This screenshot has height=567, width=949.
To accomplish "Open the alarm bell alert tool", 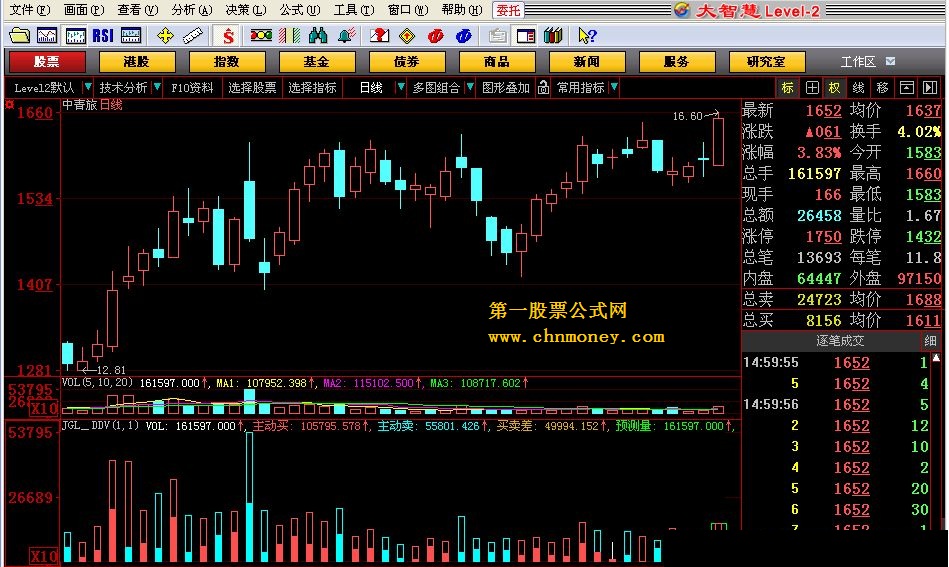I will coord(347,36).
